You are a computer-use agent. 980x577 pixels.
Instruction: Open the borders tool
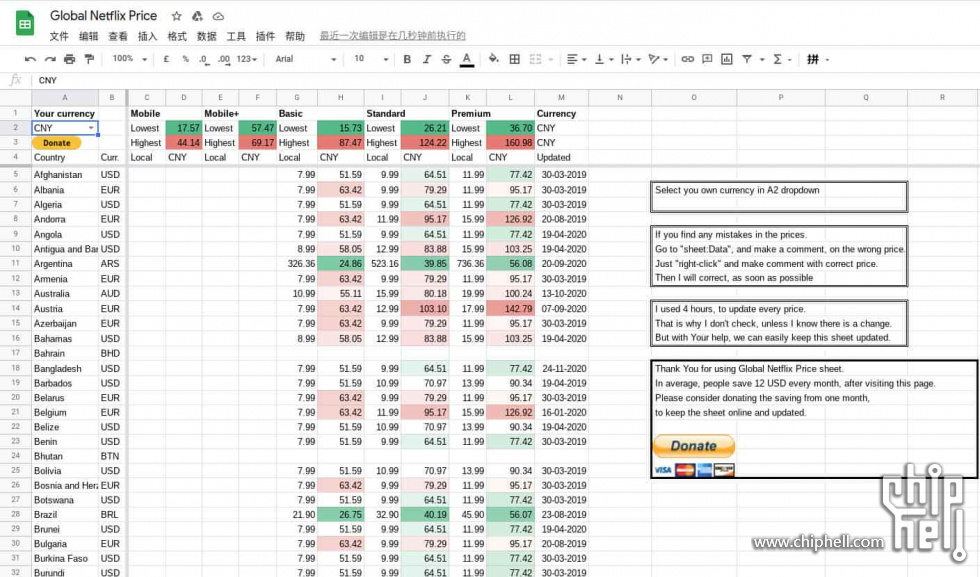514,59
